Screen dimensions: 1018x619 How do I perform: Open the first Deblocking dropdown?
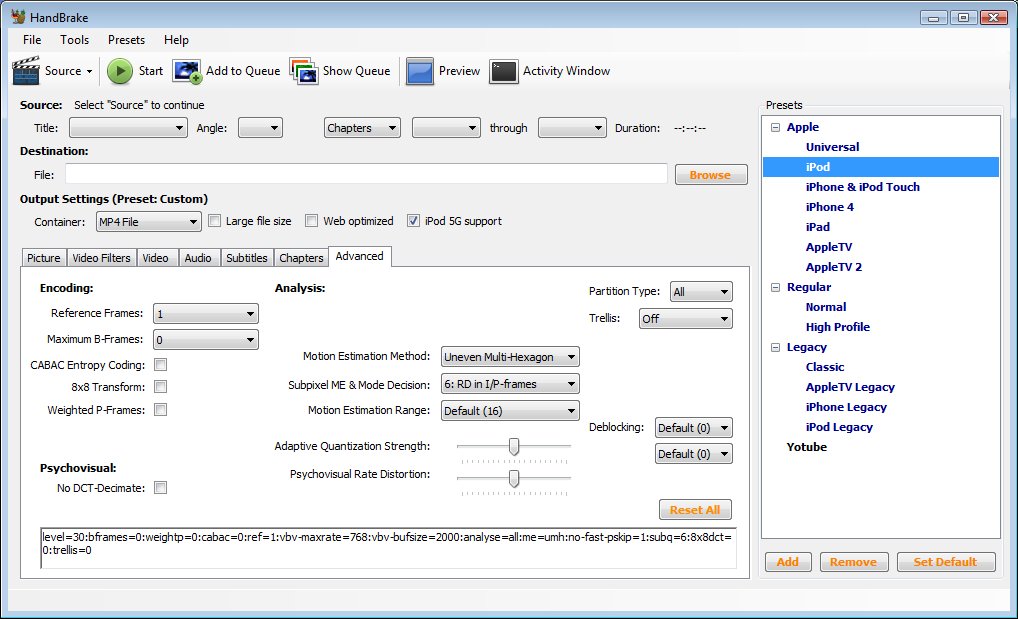pyautogui.click(x=693, y=427)
